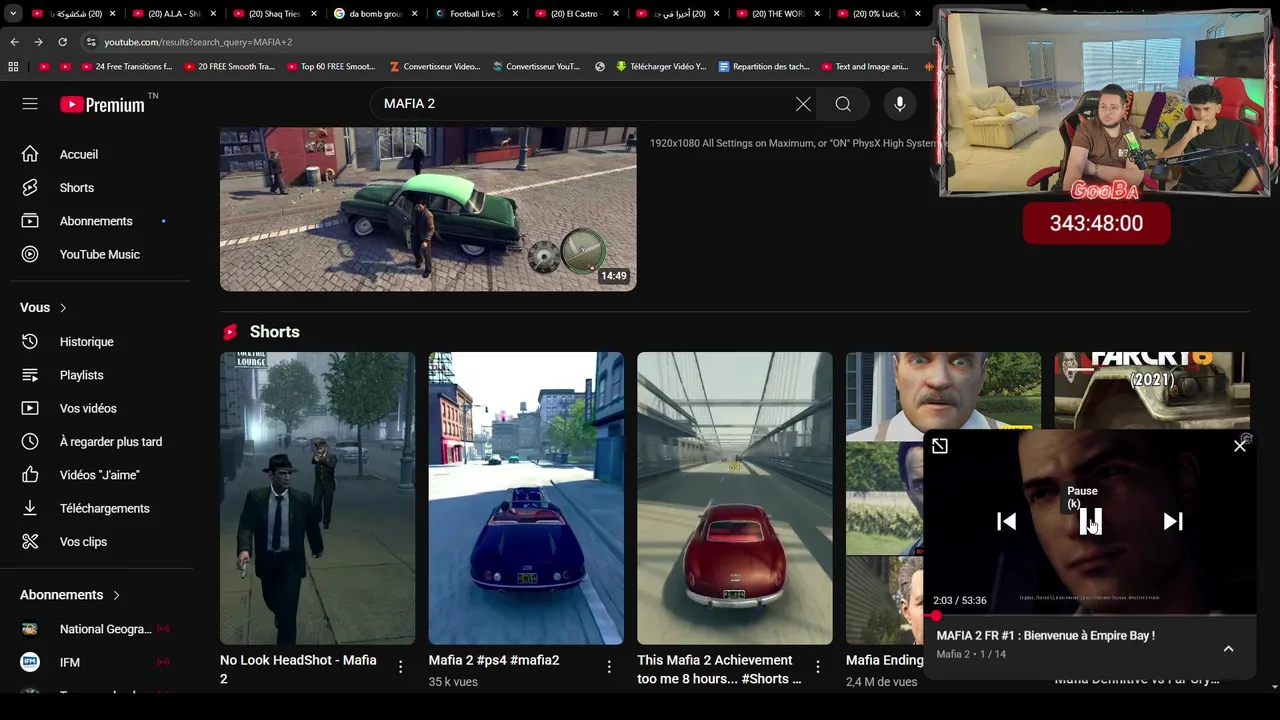Open the Mafia 2 #ps4 #mafia2 short thumbnail
This screenshot has width=1280, height=720.
[526, 498]
